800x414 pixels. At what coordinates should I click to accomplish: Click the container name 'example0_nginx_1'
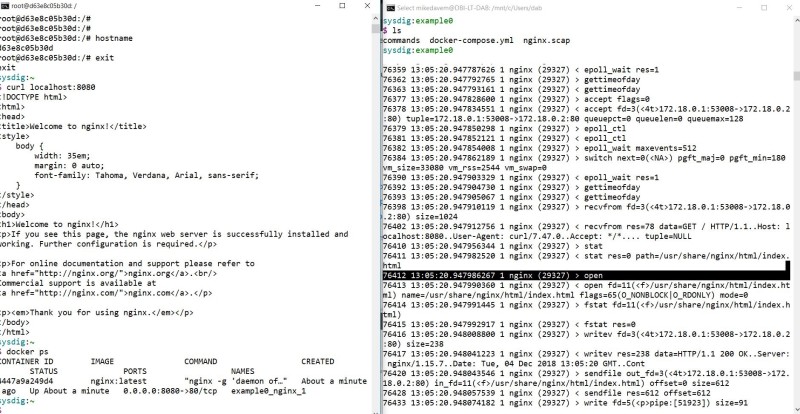pos(268,391)
